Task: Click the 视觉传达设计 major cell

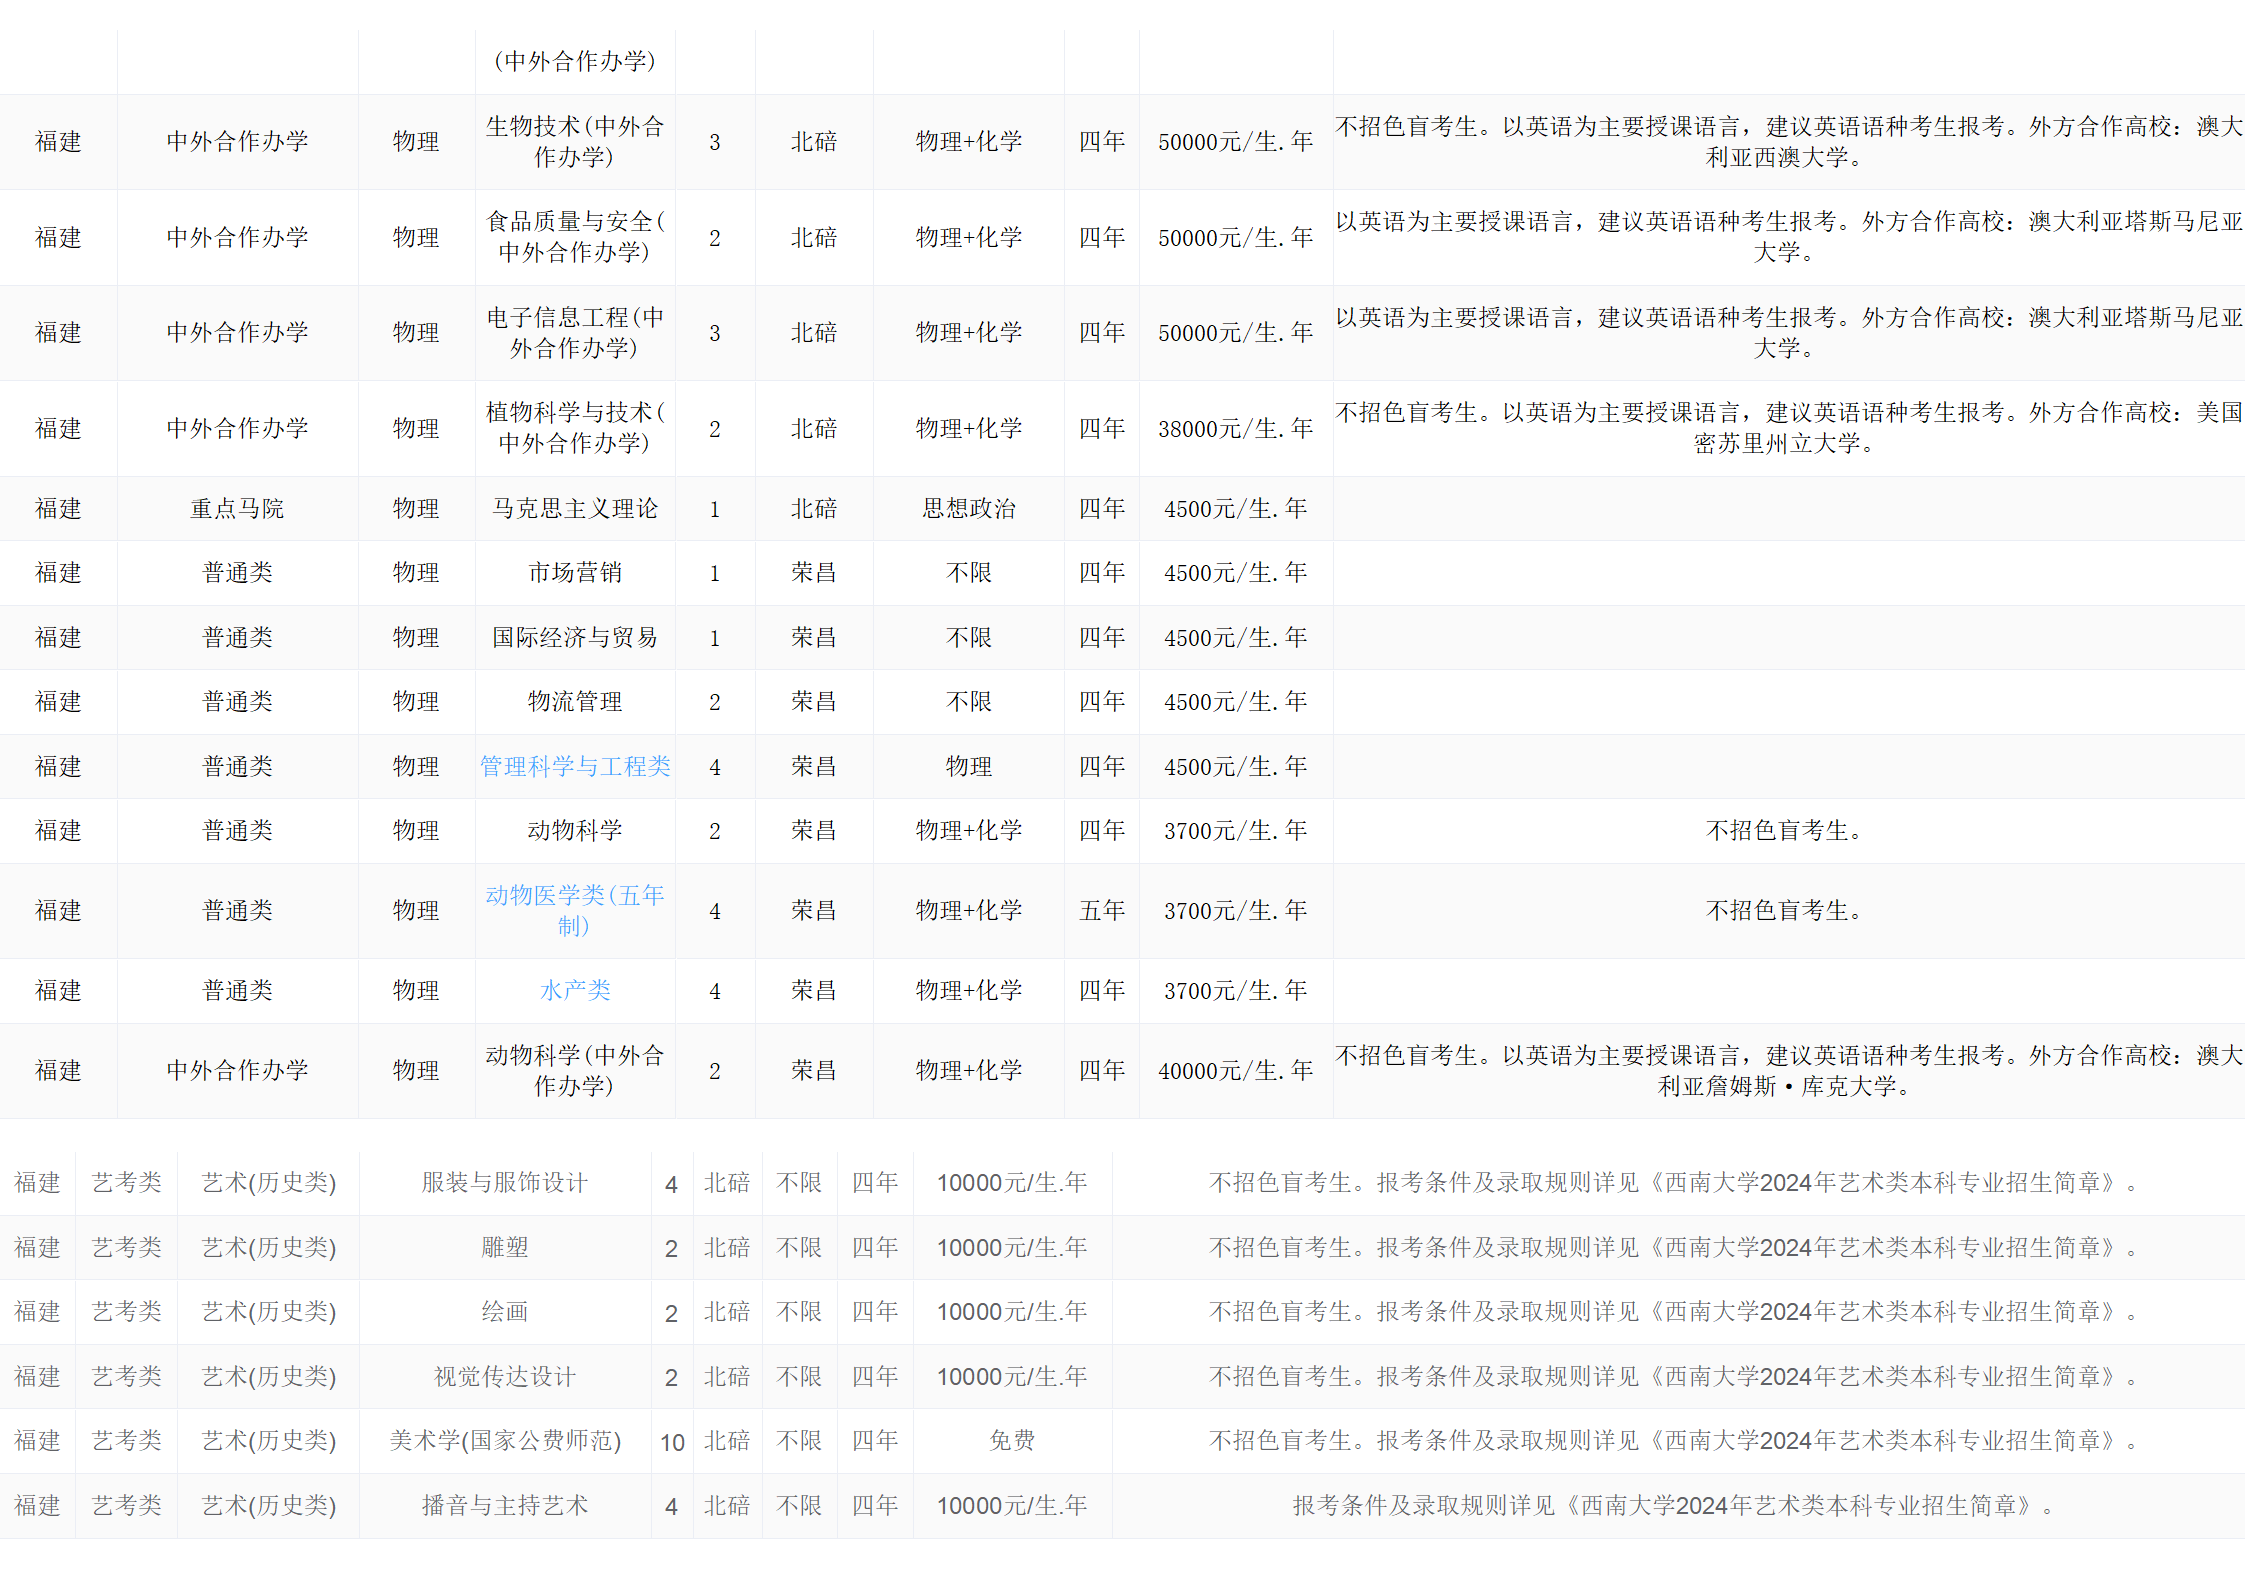Action: click(505, 1377)
